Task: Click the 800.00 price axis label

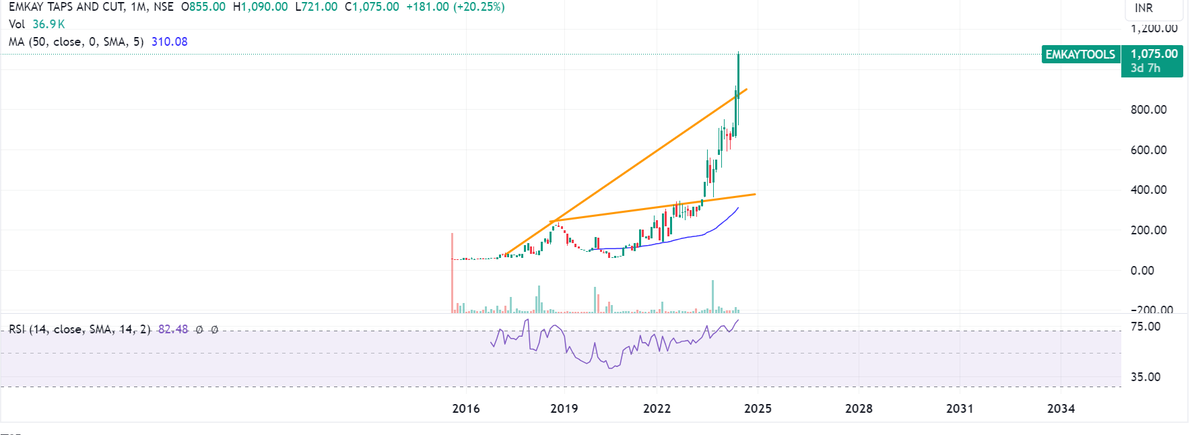Action: click(1149, 110)
